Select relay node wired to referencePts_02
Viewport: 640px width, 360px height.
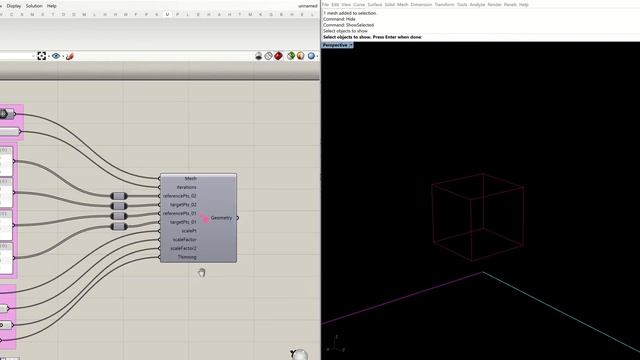119,196
